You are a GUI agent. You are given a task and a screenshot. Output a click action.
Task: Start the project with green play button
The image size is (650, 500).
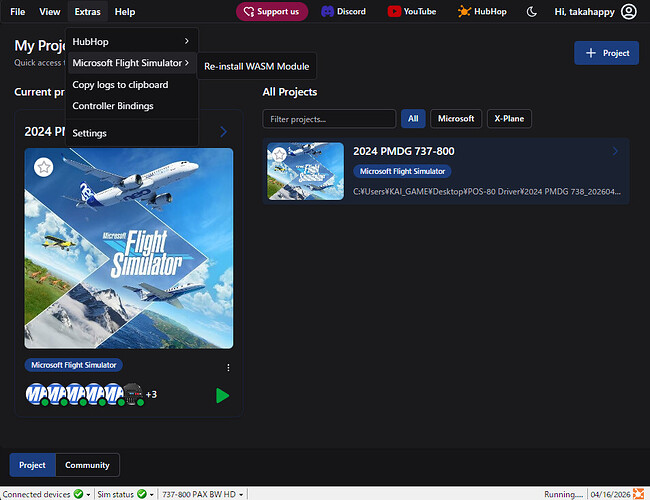(x=222, y=396)
